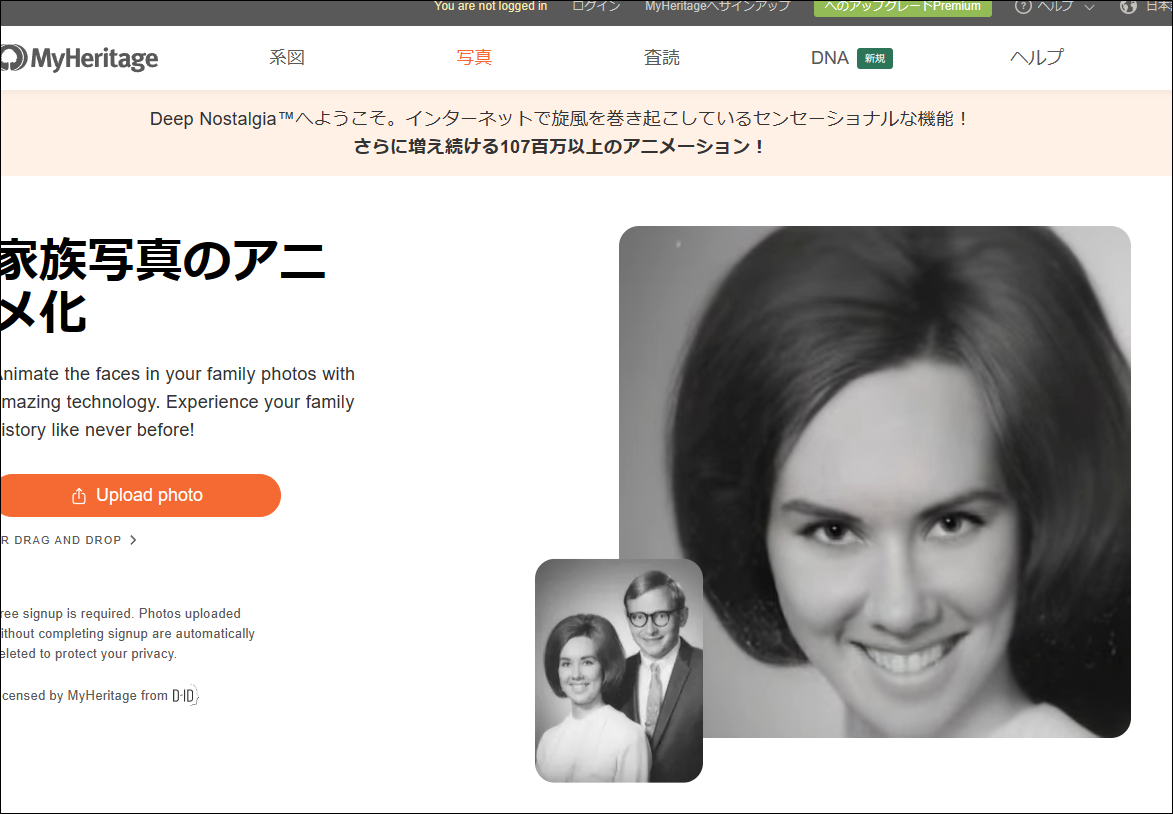The image size is (1173, 814).
Task: Click the 'You are not logged in' text
Action: coord(491,6)
